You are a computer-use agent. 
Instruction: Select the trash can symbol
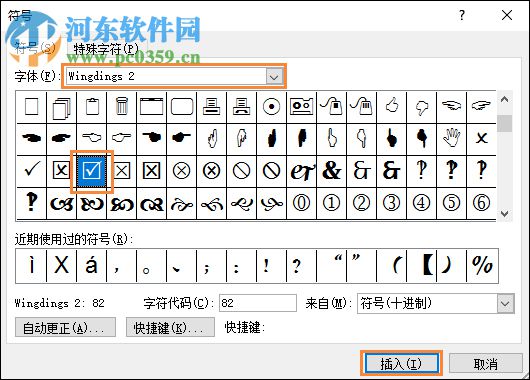point(122,107)
